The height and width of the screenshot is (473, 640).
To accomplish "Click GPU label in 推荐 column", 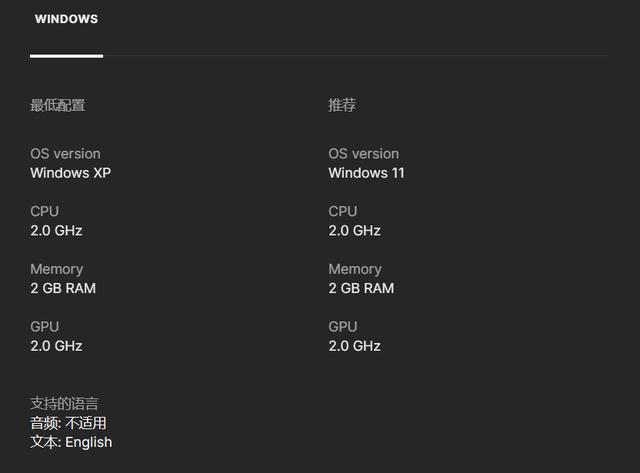I will coord(342,327).
